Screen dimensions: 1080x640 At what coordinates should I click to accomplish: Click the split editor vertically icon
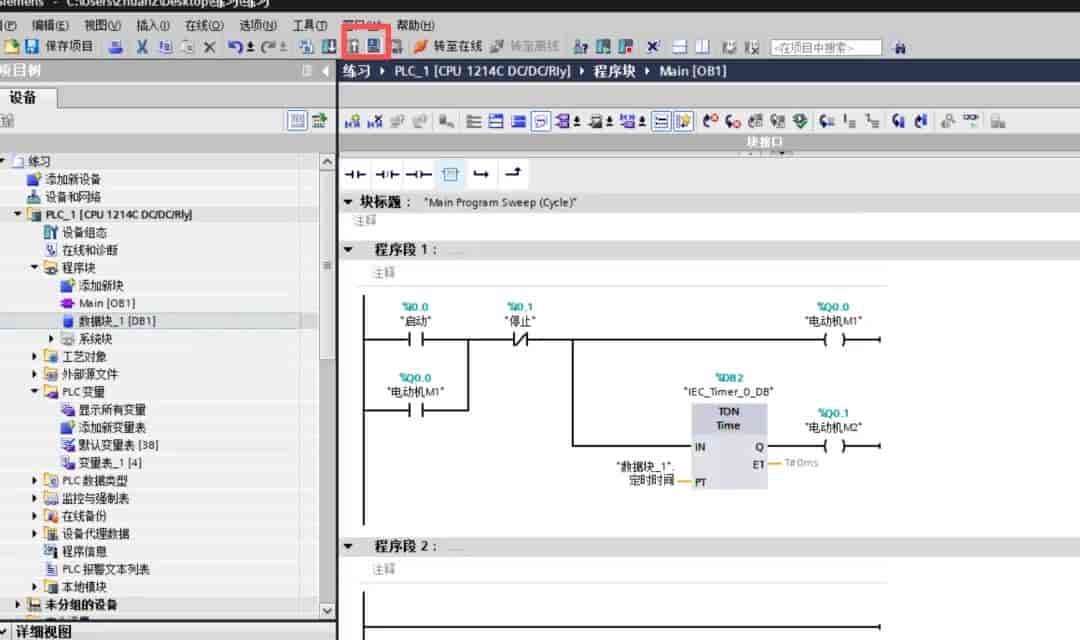point(703,47)
